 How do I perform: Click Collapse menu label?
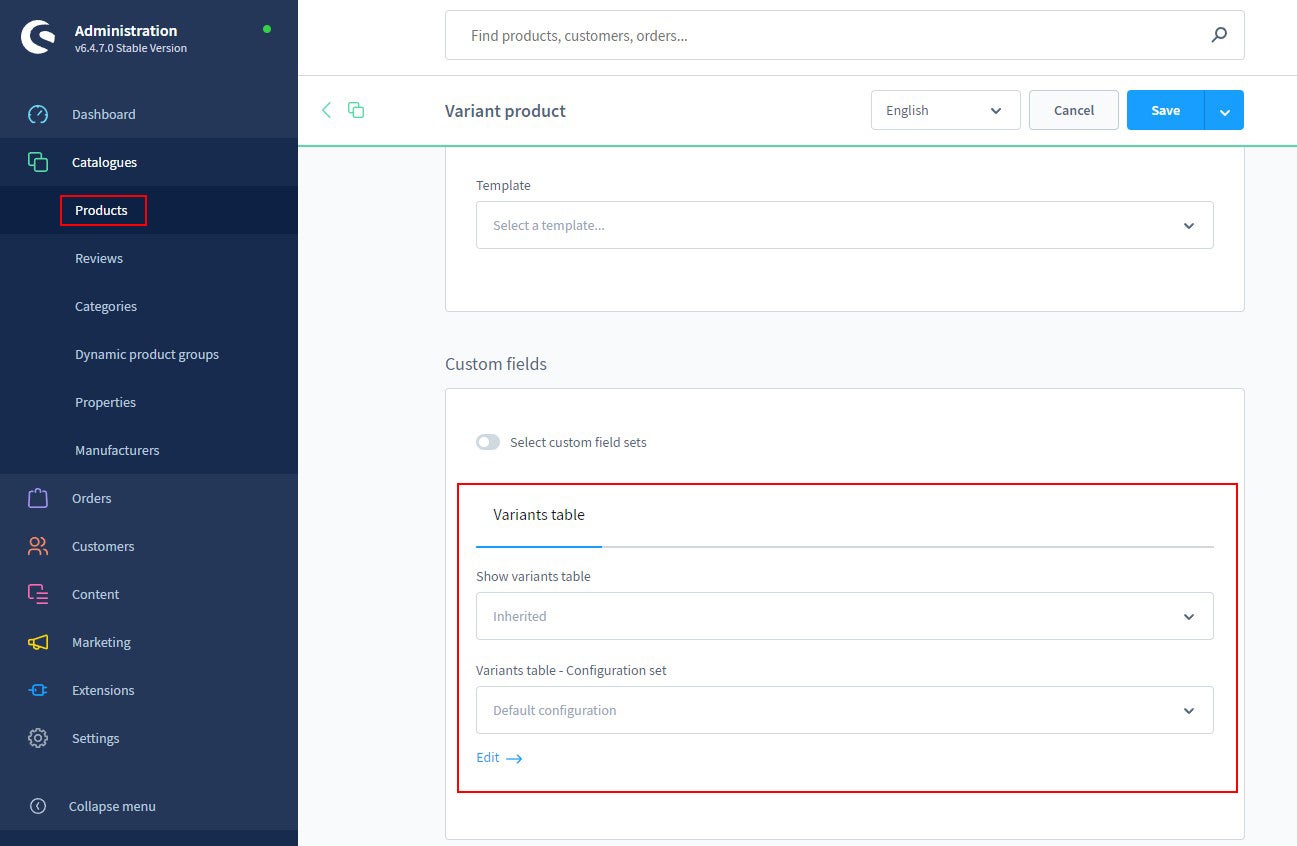pyautogui.click(x=112, y=806)
